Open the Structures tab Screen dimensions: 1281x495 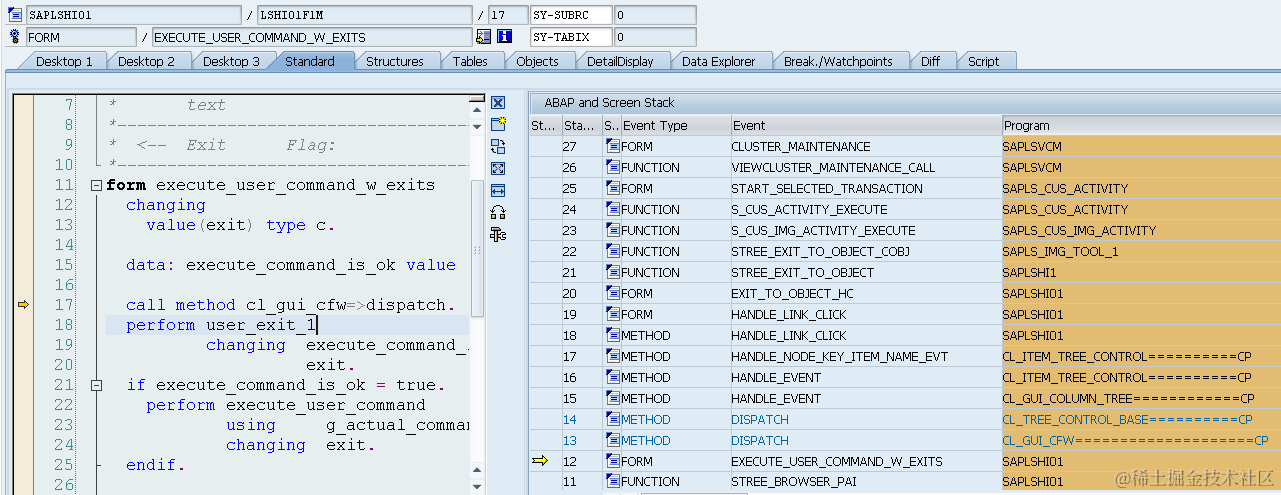[395, 61]
